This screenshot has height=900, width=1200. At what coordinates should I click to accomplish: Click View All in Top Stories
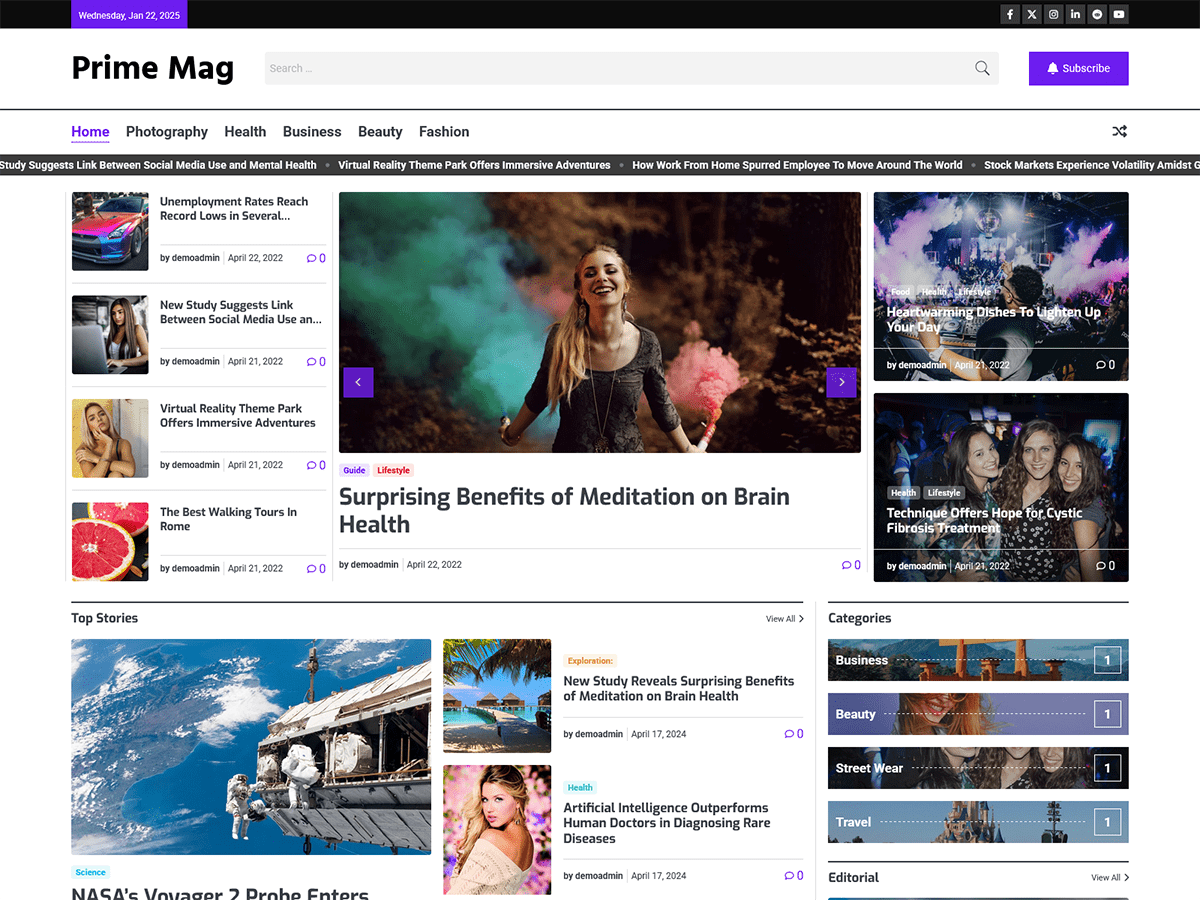(784, 619)
